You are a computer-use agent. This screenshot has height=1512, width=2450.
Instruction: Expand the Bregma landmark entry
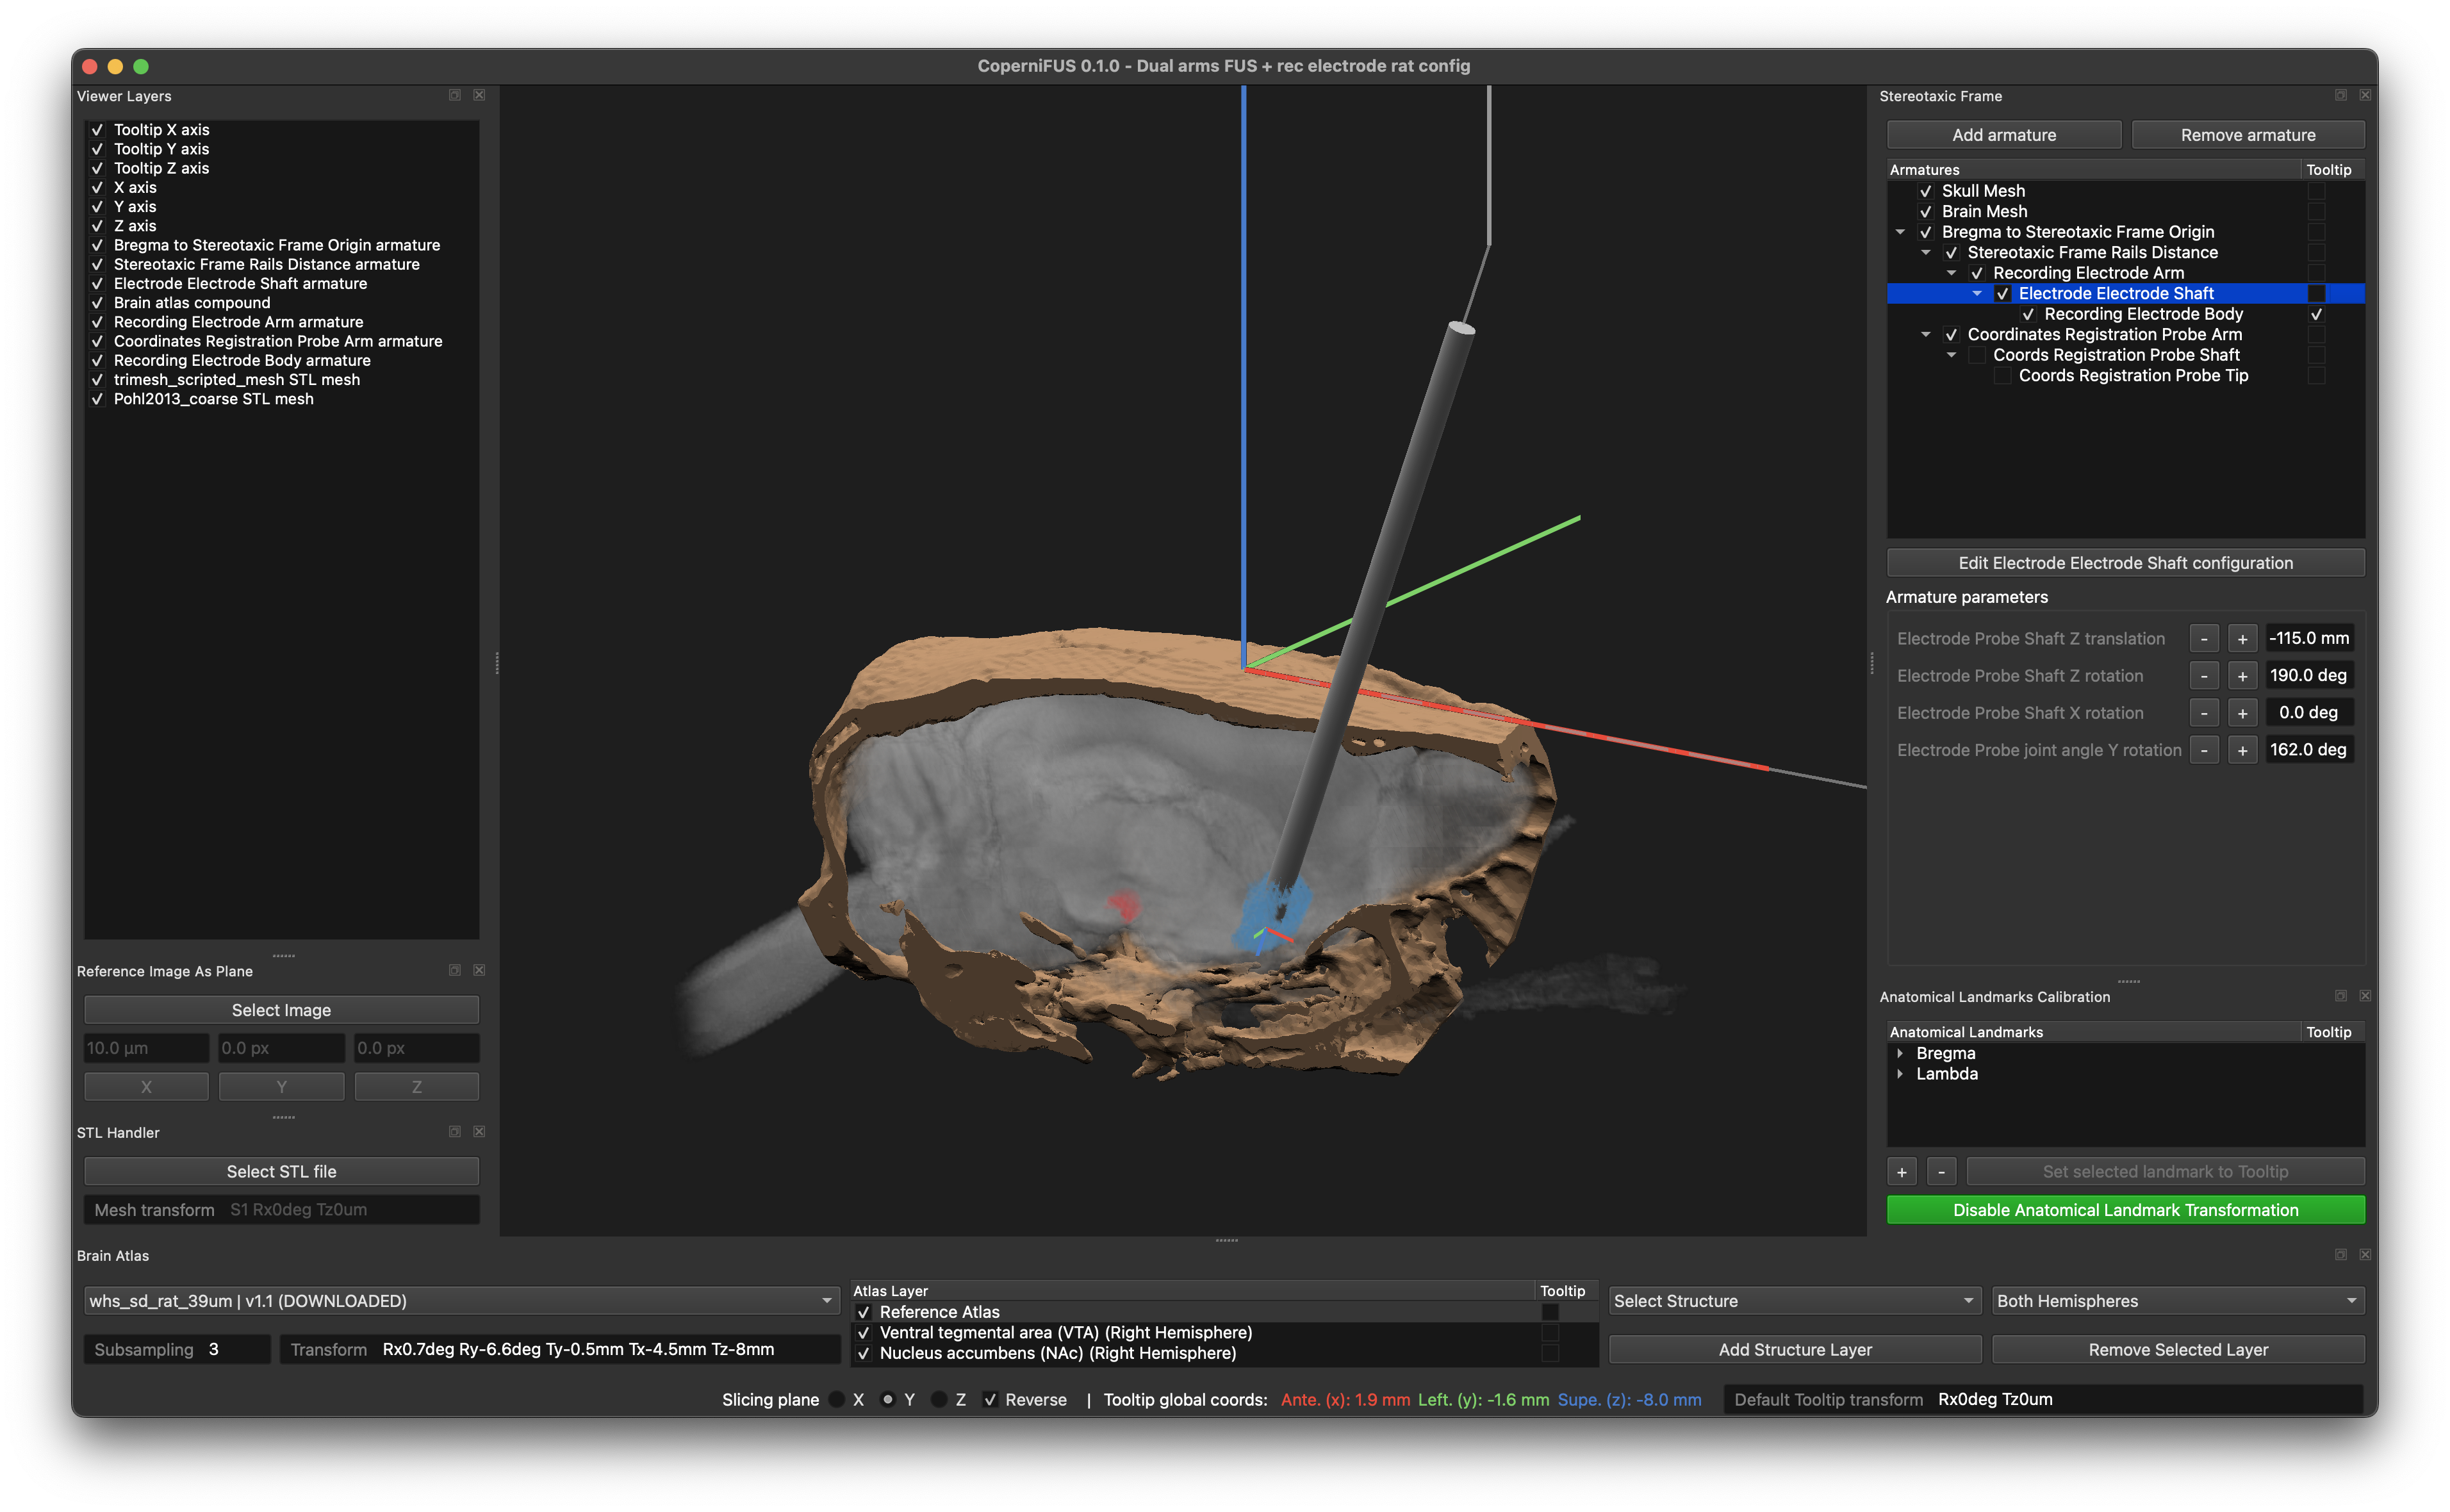point(1900,1053)
